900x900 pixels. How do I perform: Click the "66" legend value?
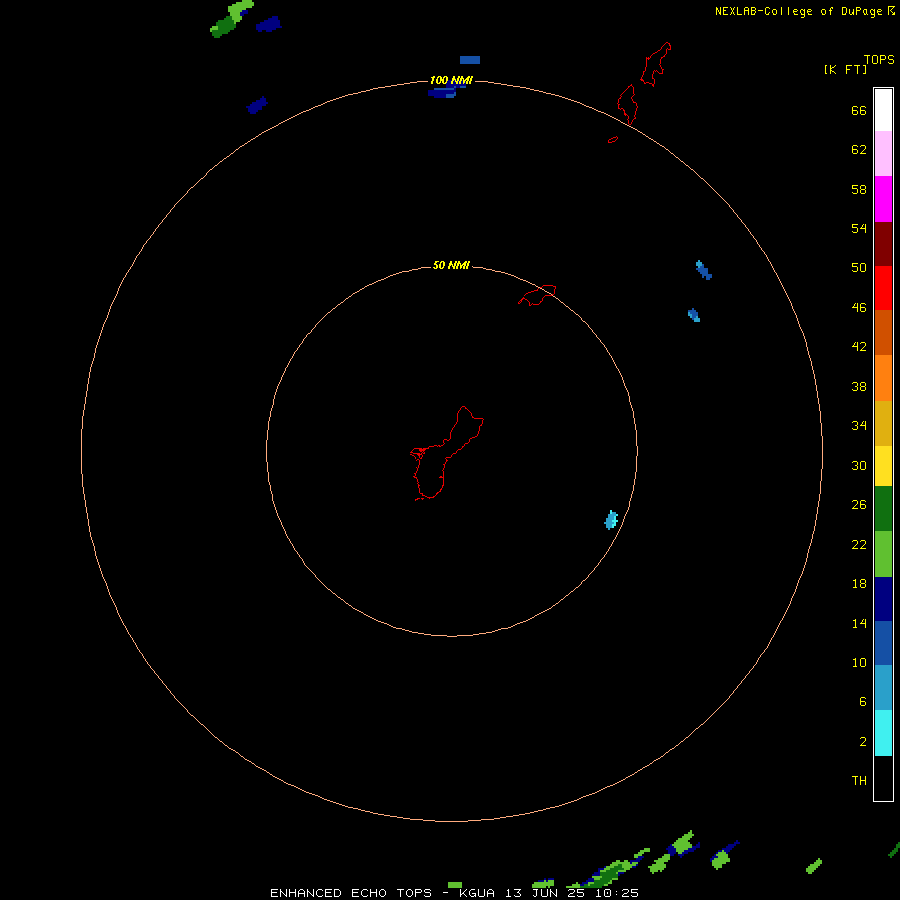pyautogui.click(x=859, y=110)
